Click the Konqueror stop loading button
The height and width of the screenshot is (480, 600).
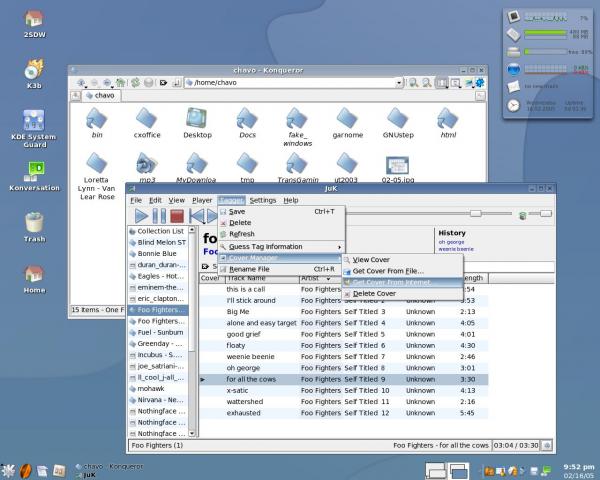pyautogui.click(x=149, y=82)
